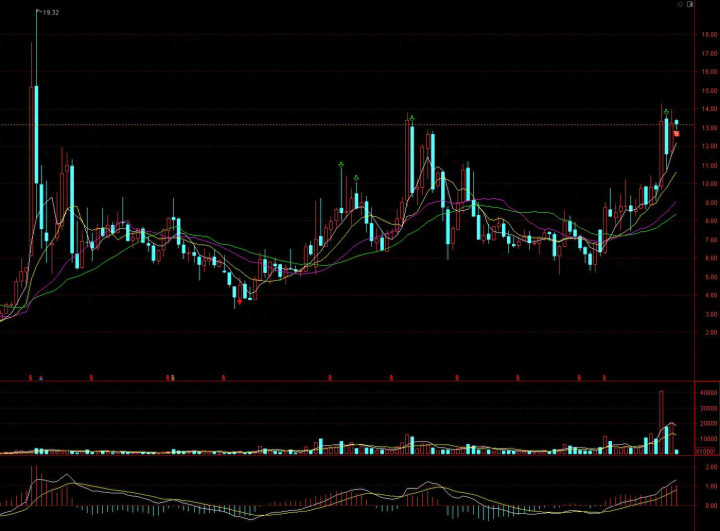Click the 11.00 price axis label
This screenshot has width=720, height=531.
click(x=709, y=165)
